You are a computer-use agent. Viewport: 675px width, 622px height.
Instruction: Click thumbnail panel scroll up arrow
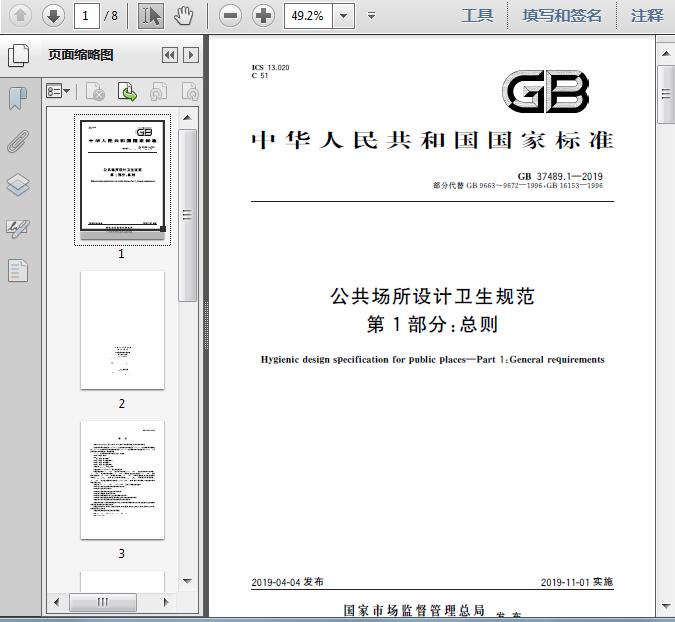187,118
